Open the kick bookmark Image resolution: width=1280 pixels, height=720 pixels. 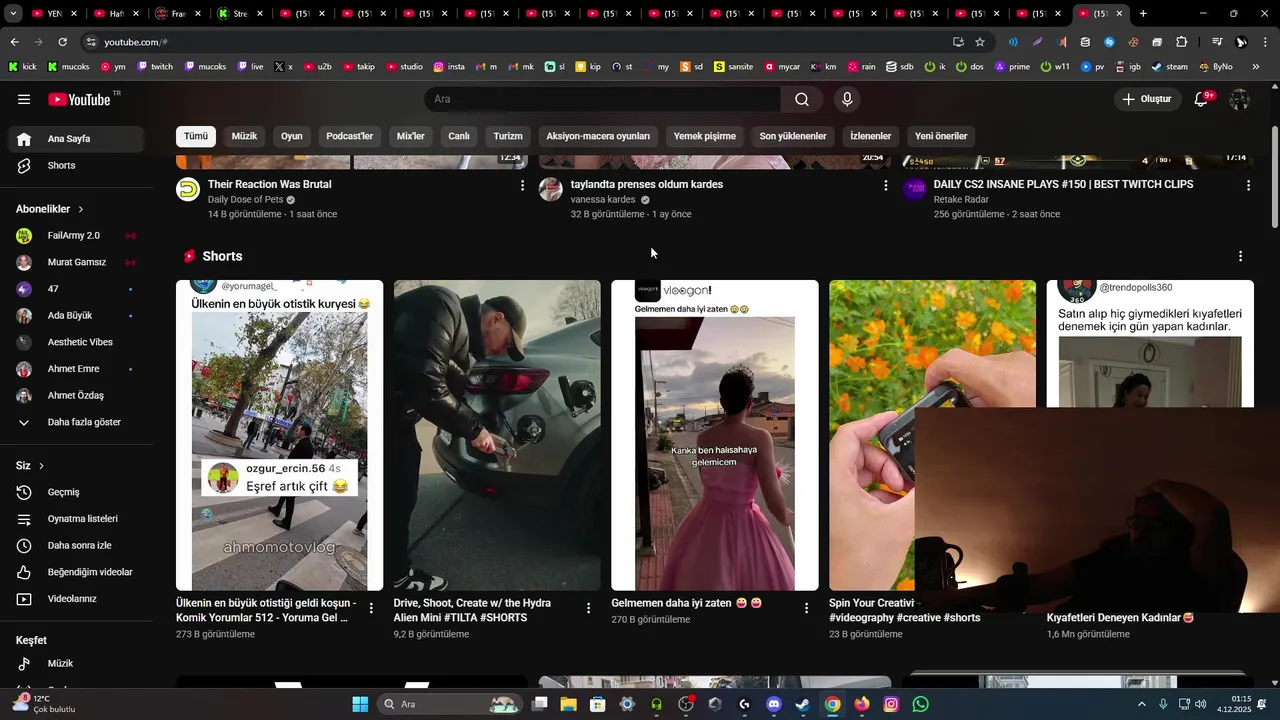tap(22, 67)
